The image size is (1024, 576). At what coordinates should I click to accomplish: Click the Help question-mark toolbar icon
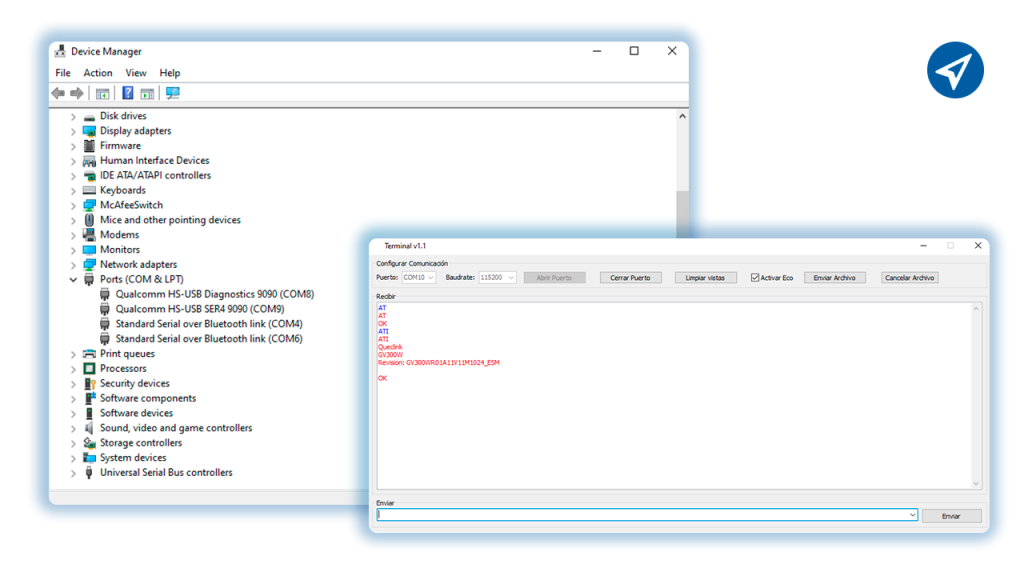coord(128,93)
